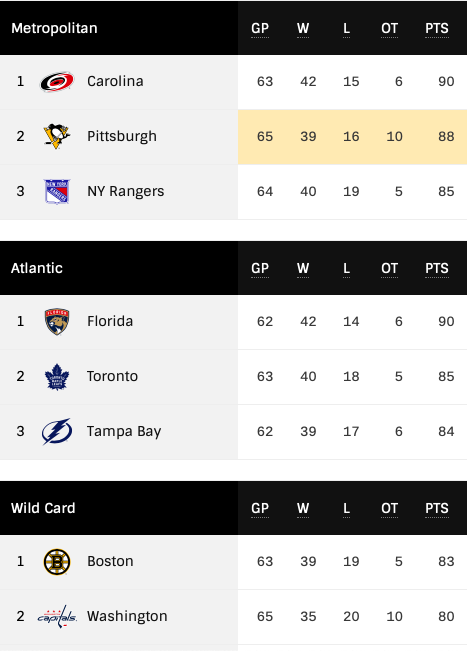This screenshot has width=467, height=651.
Task: Click the W header in Atlantic table
Action: [303, 269]
